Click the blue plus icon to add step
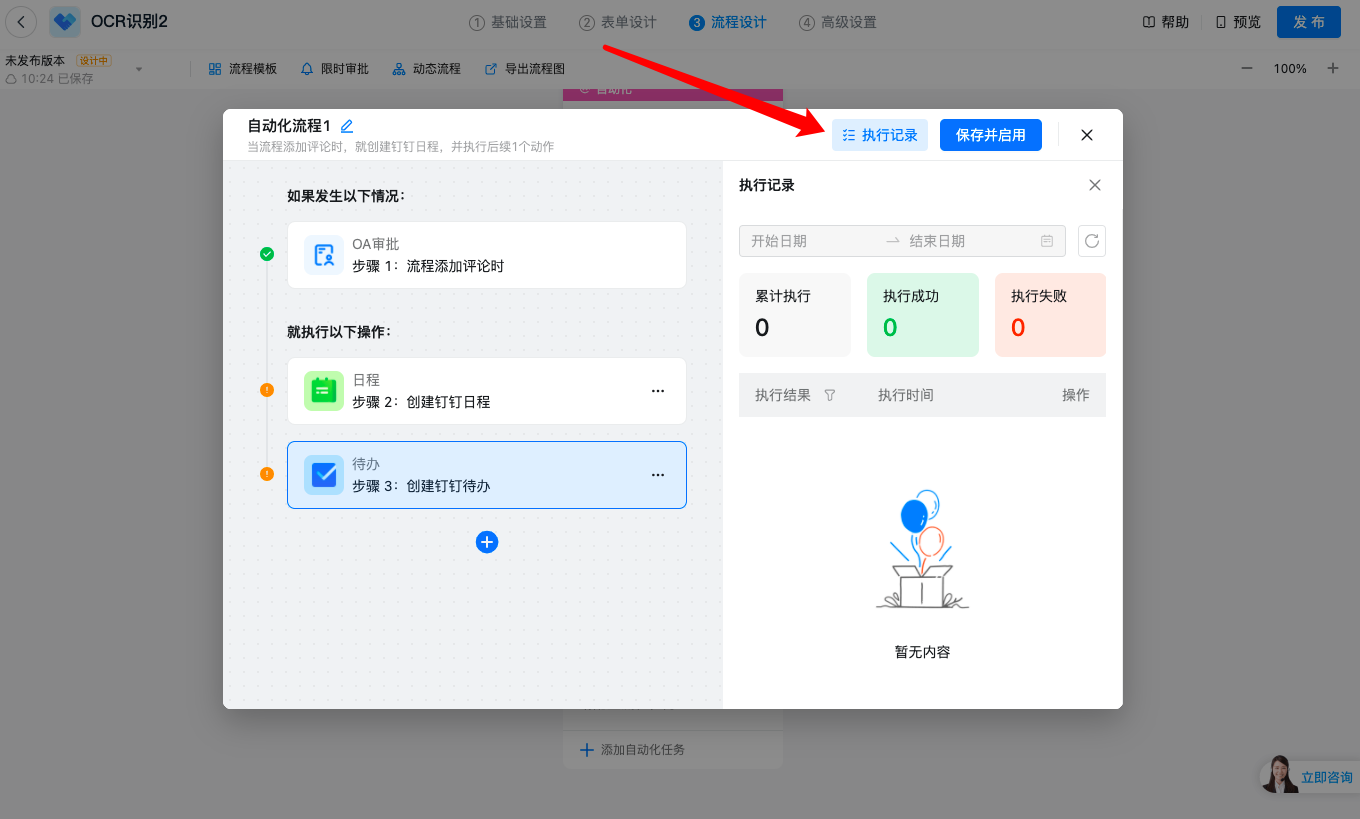The width and height of the screenshot is (1360, 819). (x=487, y=542)
